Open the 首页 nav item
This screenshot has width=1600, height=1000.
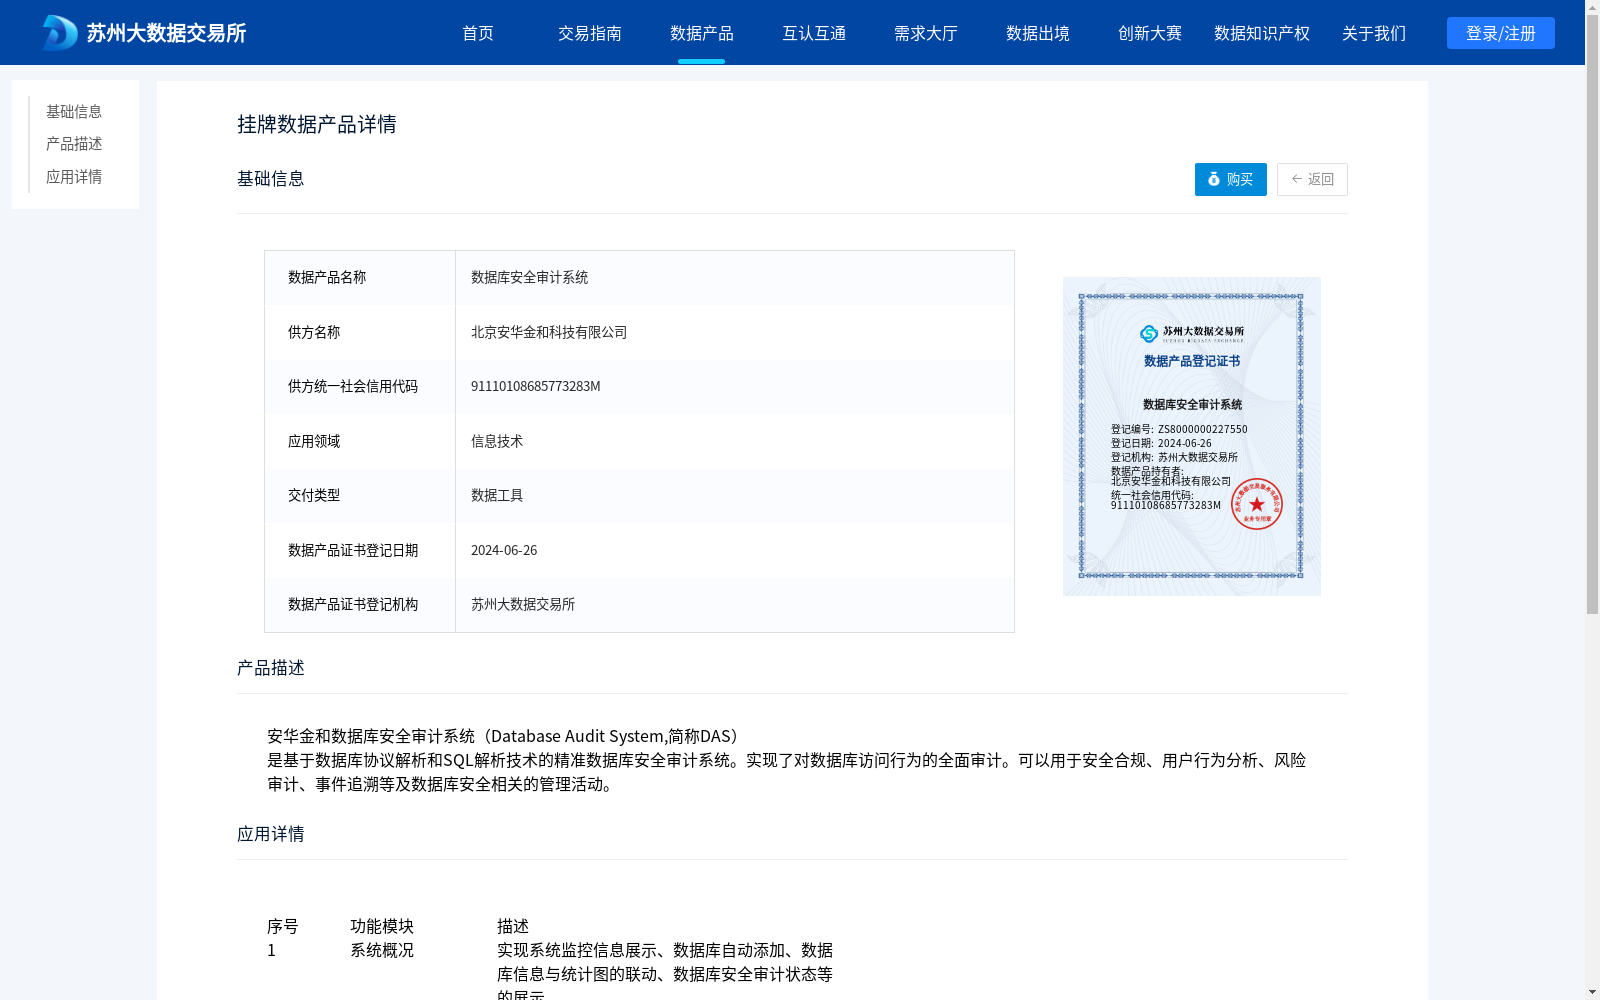478,33
